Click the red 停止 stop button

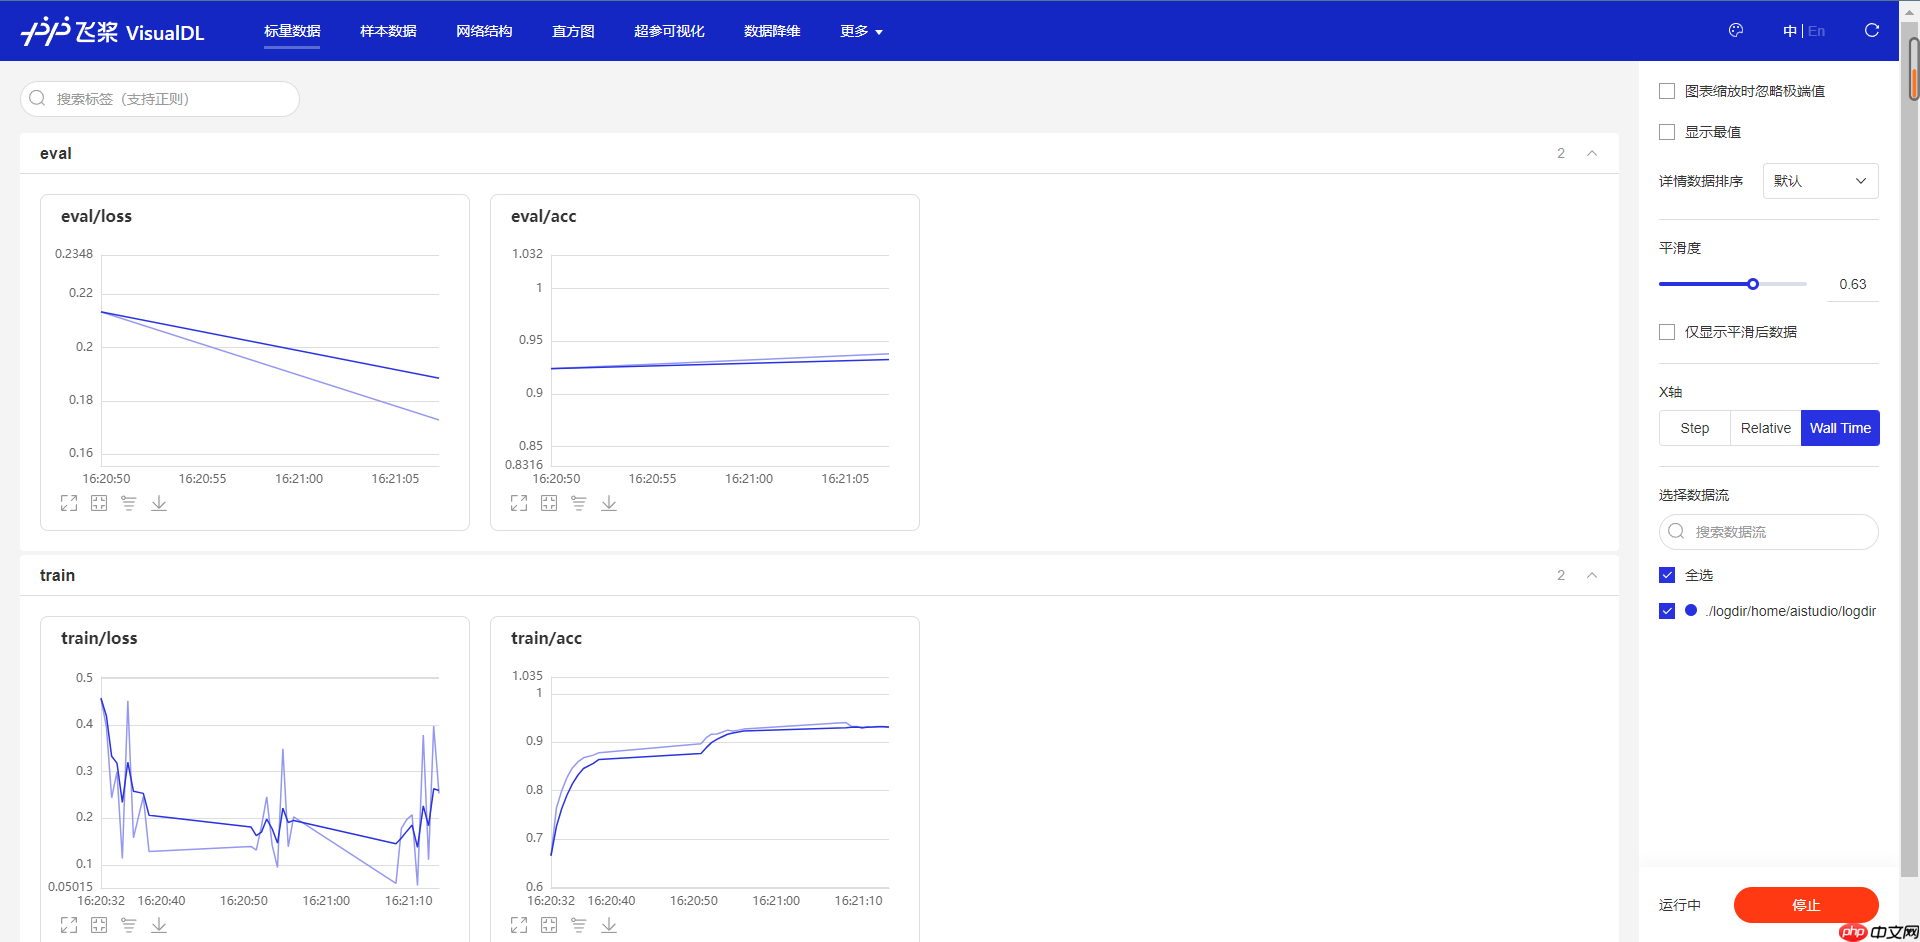tap(1805, 905)
